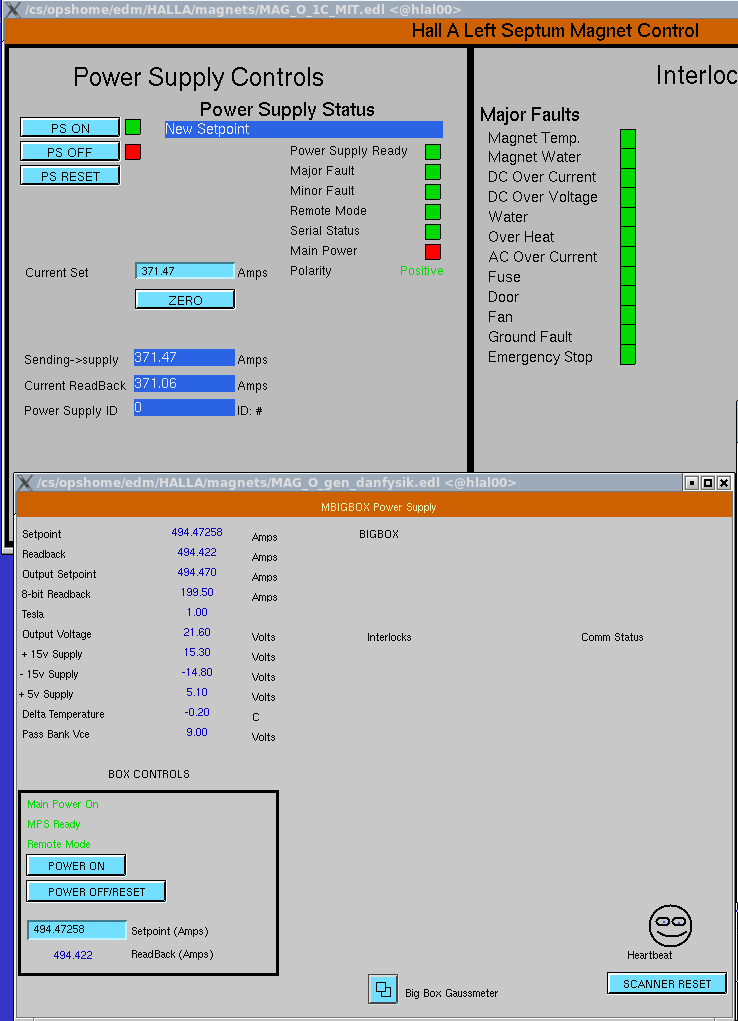Viewport: 738px width, 1021px height.
Task: Click the Major Fault green status indicator
Action: click(x=433, y=172)
